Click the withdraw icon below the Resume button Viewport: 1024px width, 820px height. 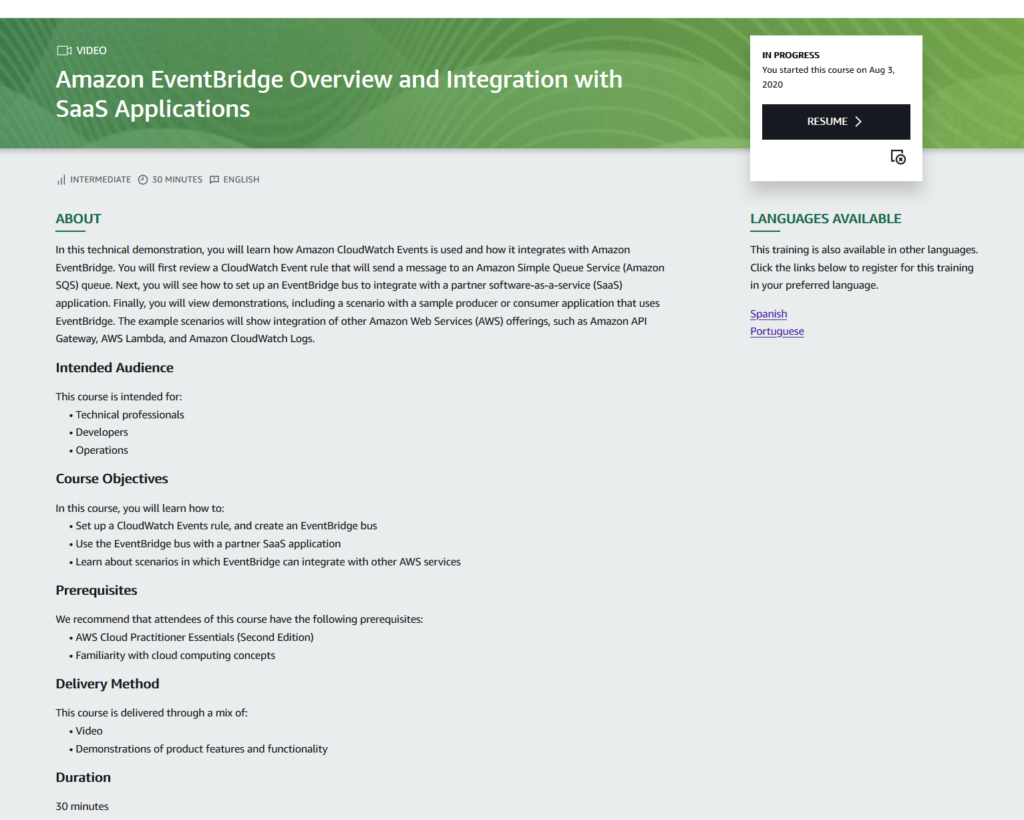tap(898, 158)
